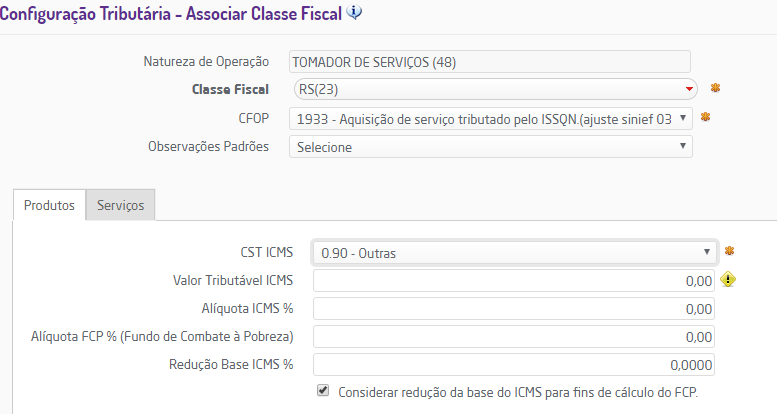Focus the Redução Base ICMS % field

(514, 364)
